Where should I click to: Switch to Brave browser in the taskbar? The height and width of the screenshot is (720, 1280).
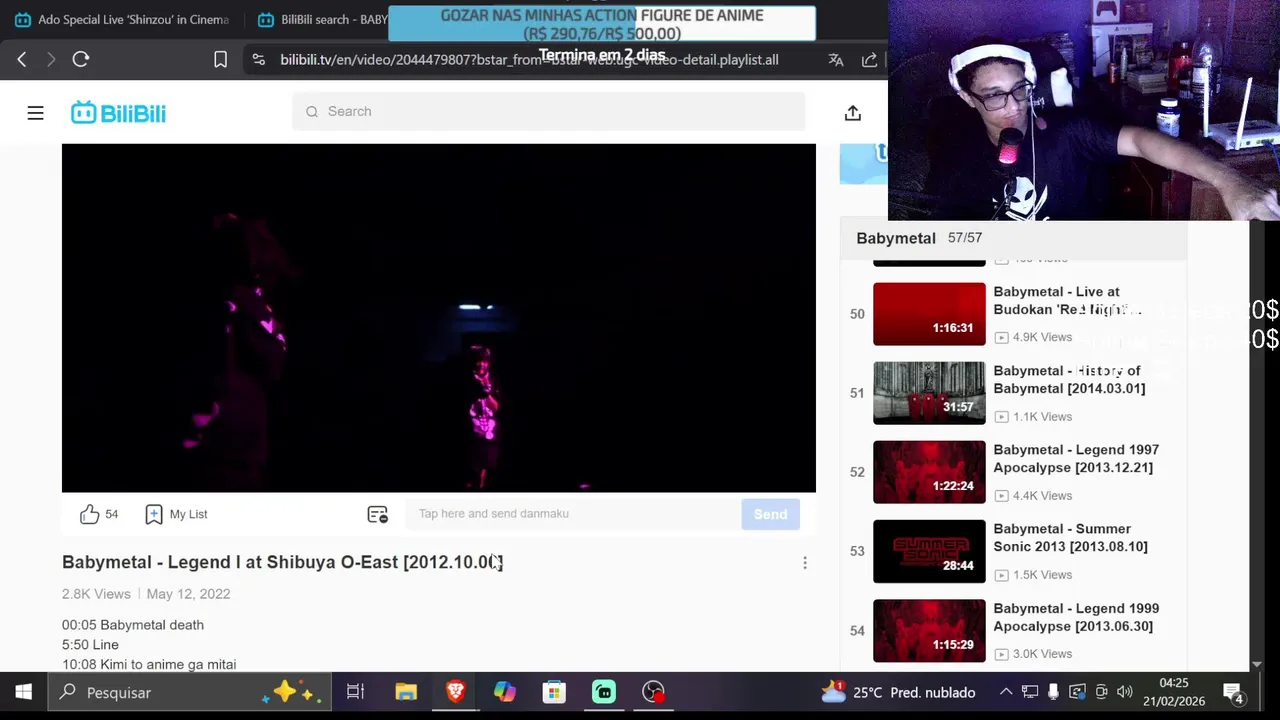[x=455, y=692]
